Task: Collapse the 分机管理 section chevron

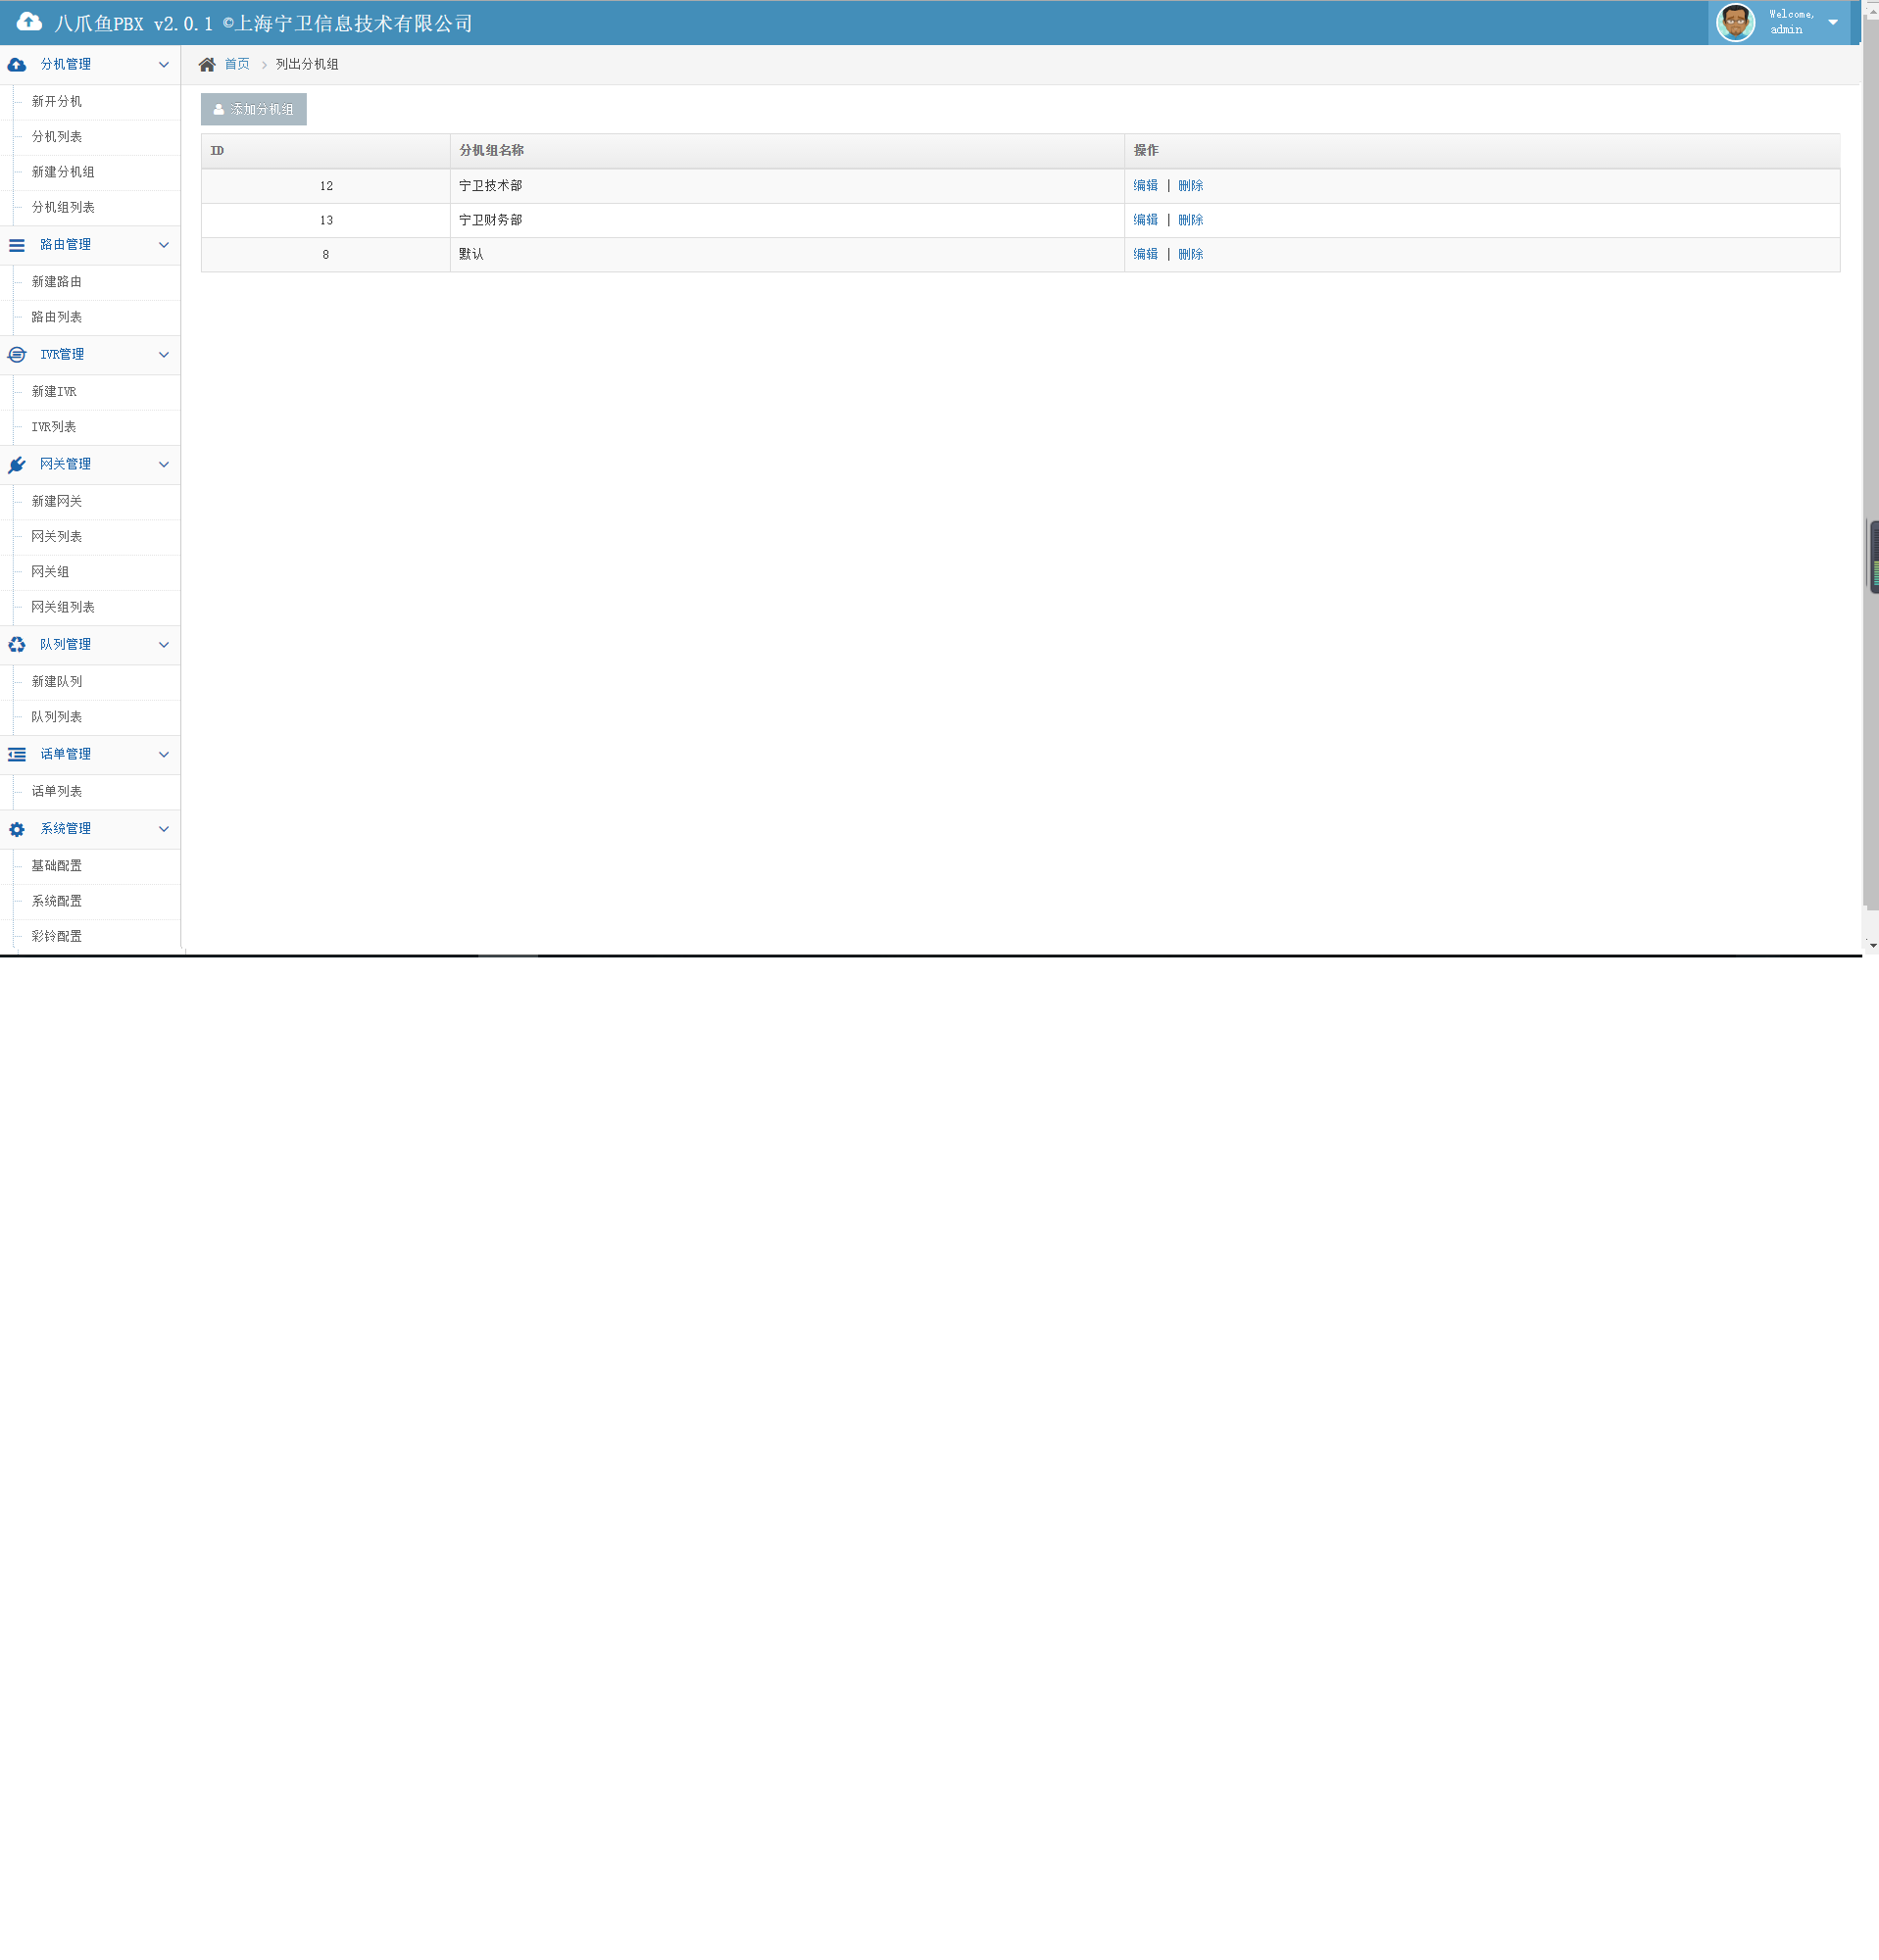Action: (x=164, y=65)
